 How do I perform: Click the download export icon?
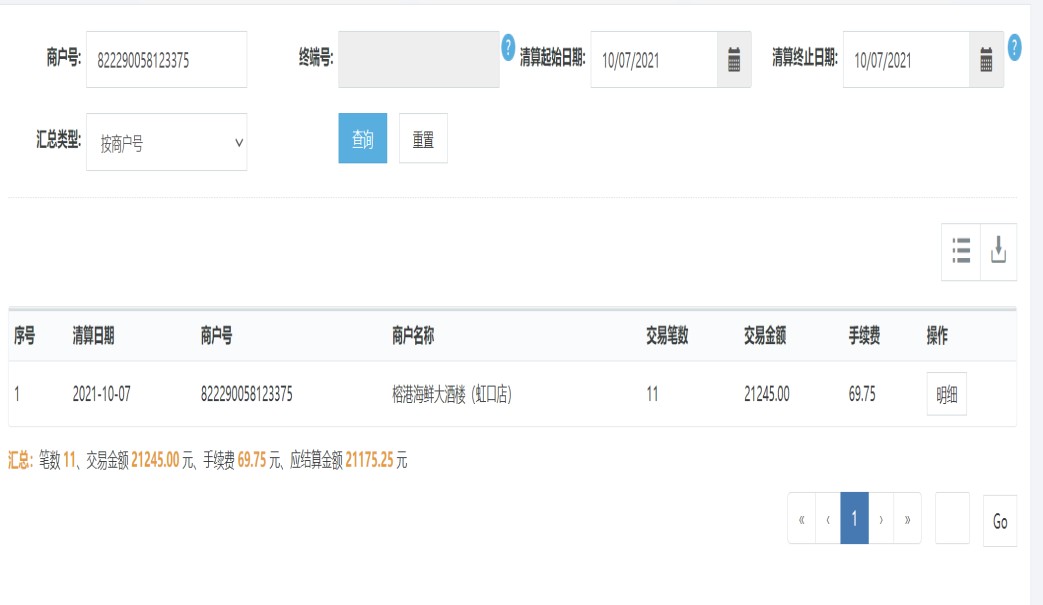(x=998, y=251)
